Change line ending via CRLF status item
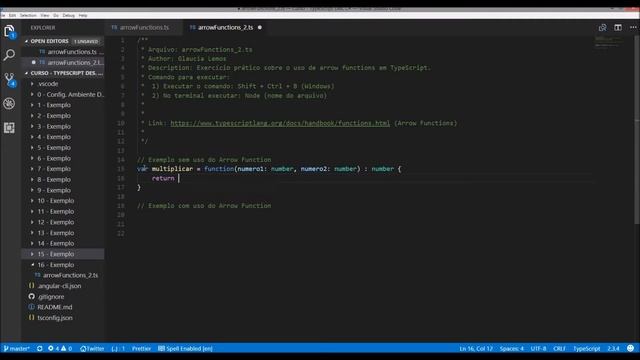This screenshot has width=640, height=360. (559, 348)
